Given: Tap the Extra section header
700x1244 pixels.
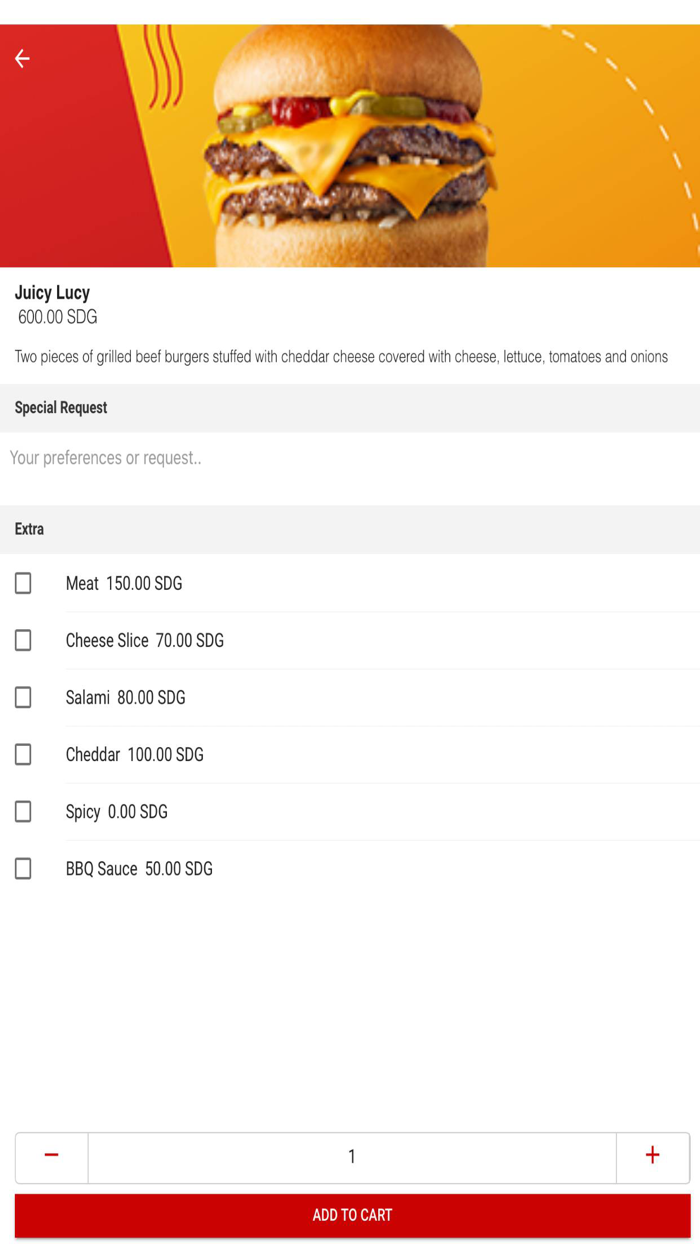Looking at the screenshot, I should click(29, 529).
